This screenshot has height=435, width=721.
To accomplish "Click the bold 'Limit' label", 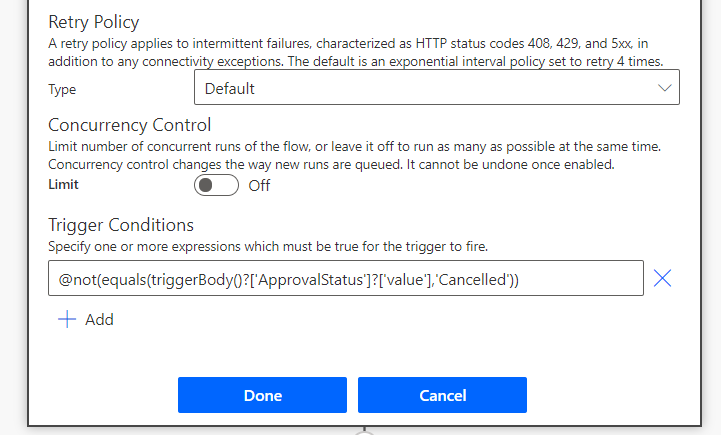I will (63, 184).
